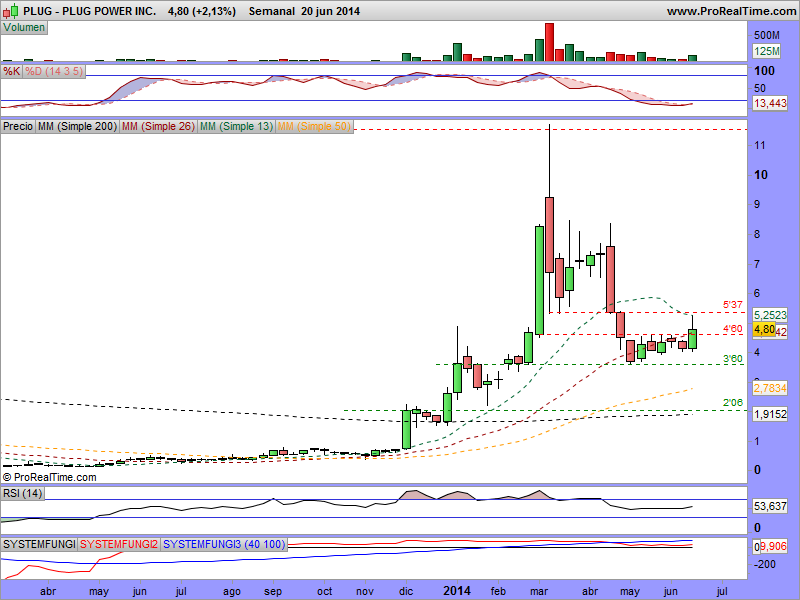Click the quote 4,80 (+2,13%) in header
Viewport: 800px width, 600px height.
point(202,11)
